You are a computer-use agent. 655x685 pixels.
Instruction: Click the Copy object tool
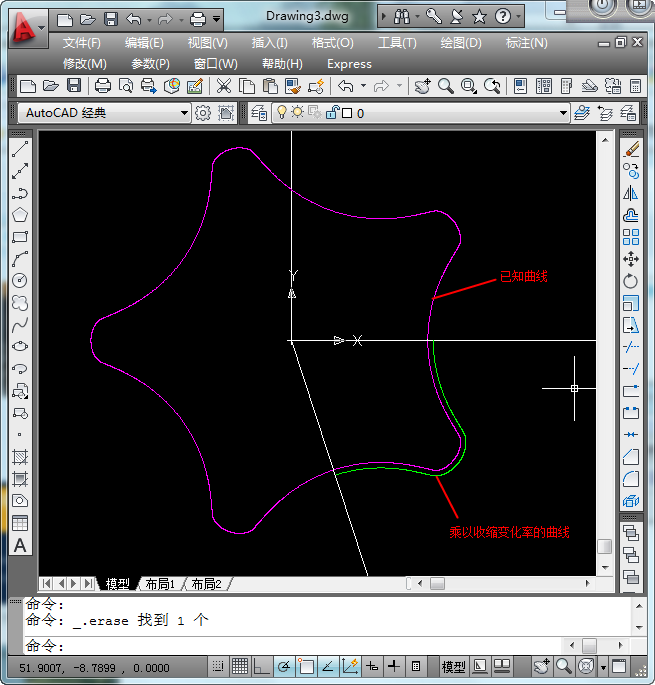pos(631,171)
